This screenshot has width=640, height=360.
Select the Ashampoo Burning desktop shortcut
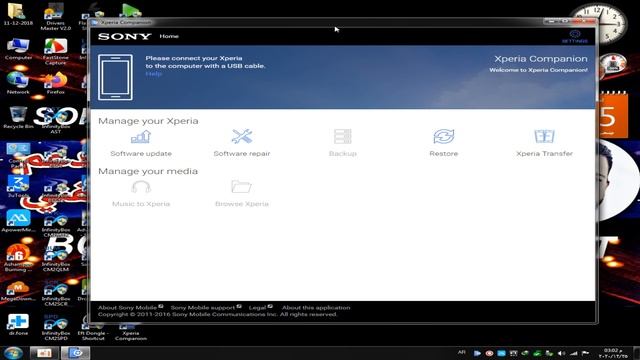pyautogui.click(x=18, y=258)
